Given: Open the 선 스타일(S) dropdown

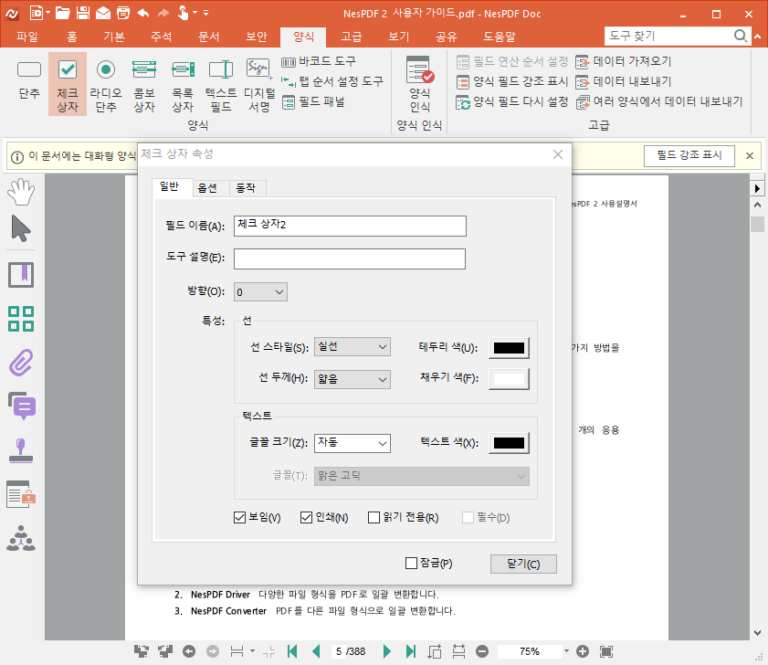Looking at the screenshot, I should pyautogui.click(x=352, y=347).
